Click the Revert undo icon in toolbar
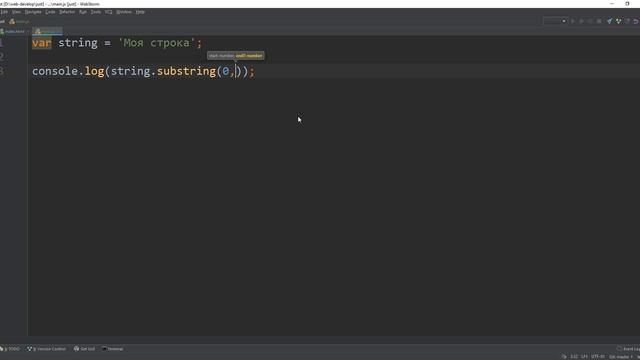The width and height of the screenshot is (640, 360). [636, 21]
